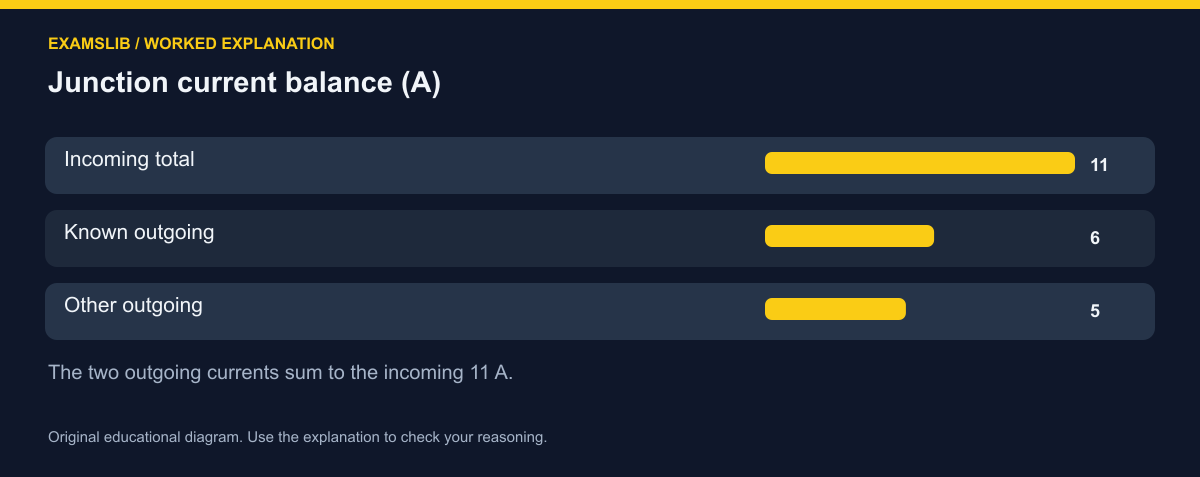Click the value 11 beside the Incoming bar
Viewport: 1200px width, 477px height.
1099,165
